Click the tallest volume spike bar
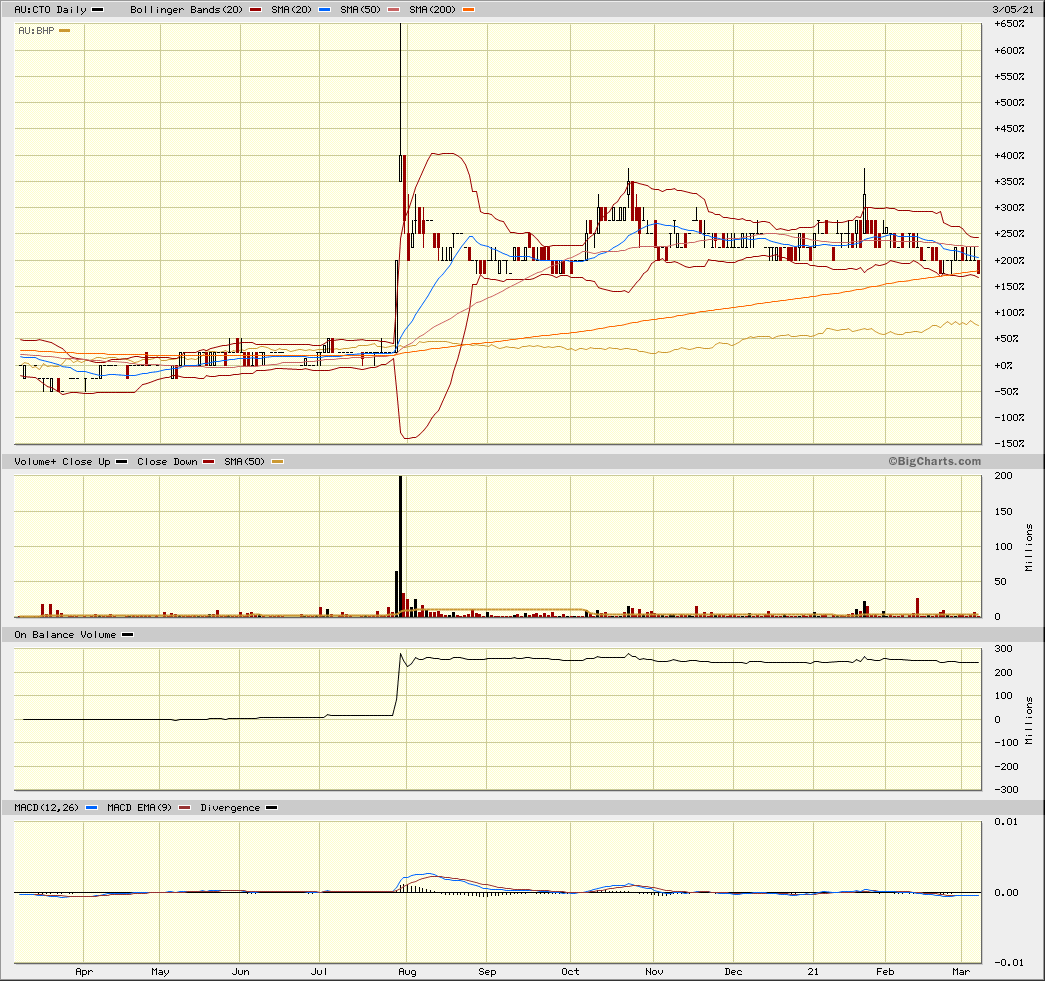 [x=401, y=546]
